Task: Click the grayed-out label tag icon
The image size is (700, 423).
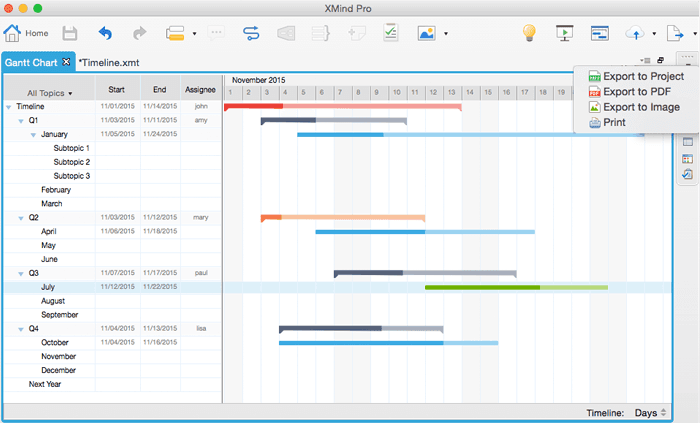Action: pos(356,33)
